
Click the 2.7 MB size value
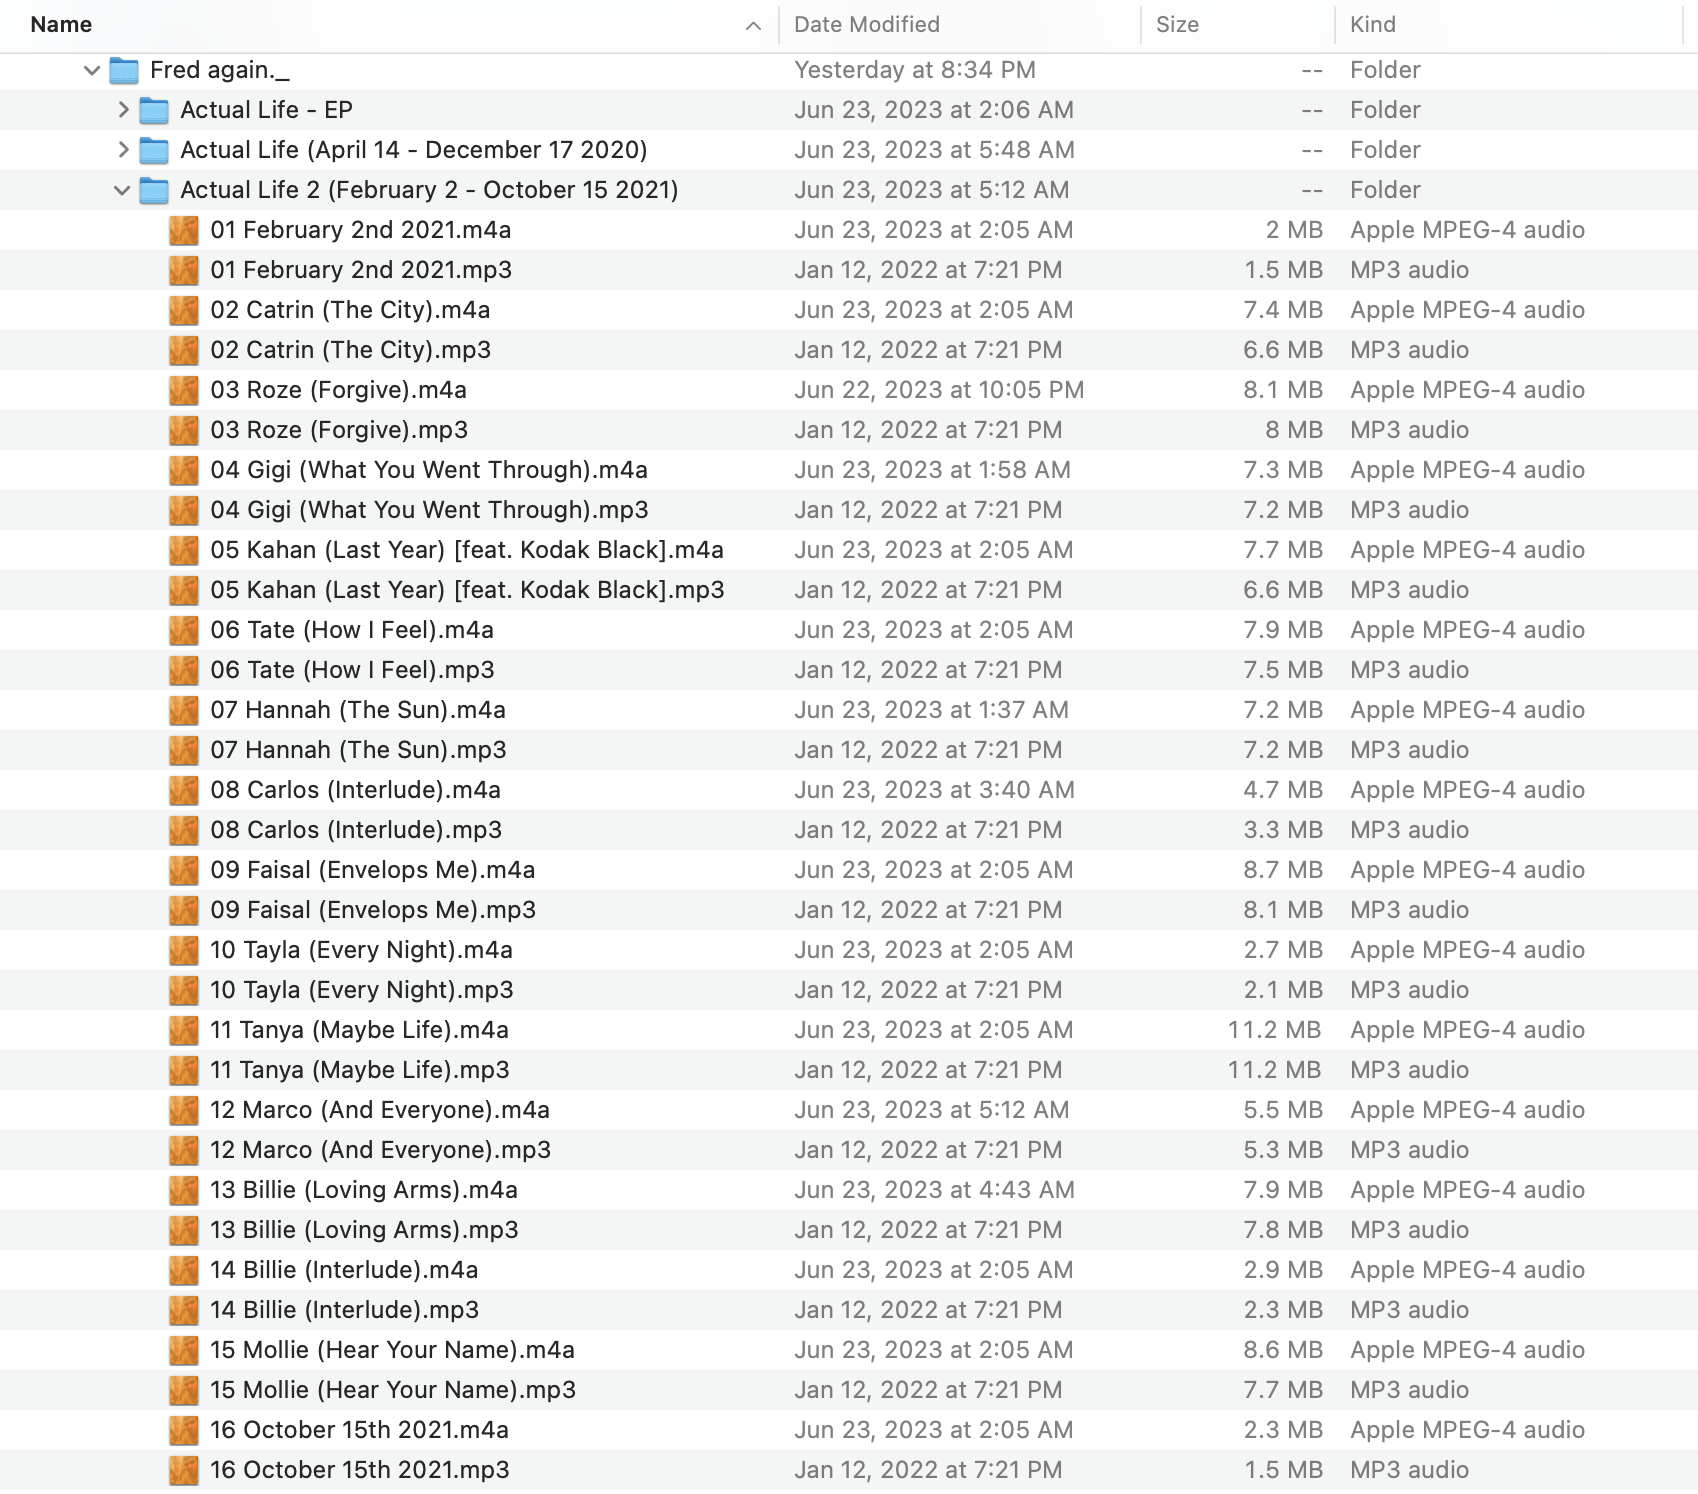point(1283,950)
